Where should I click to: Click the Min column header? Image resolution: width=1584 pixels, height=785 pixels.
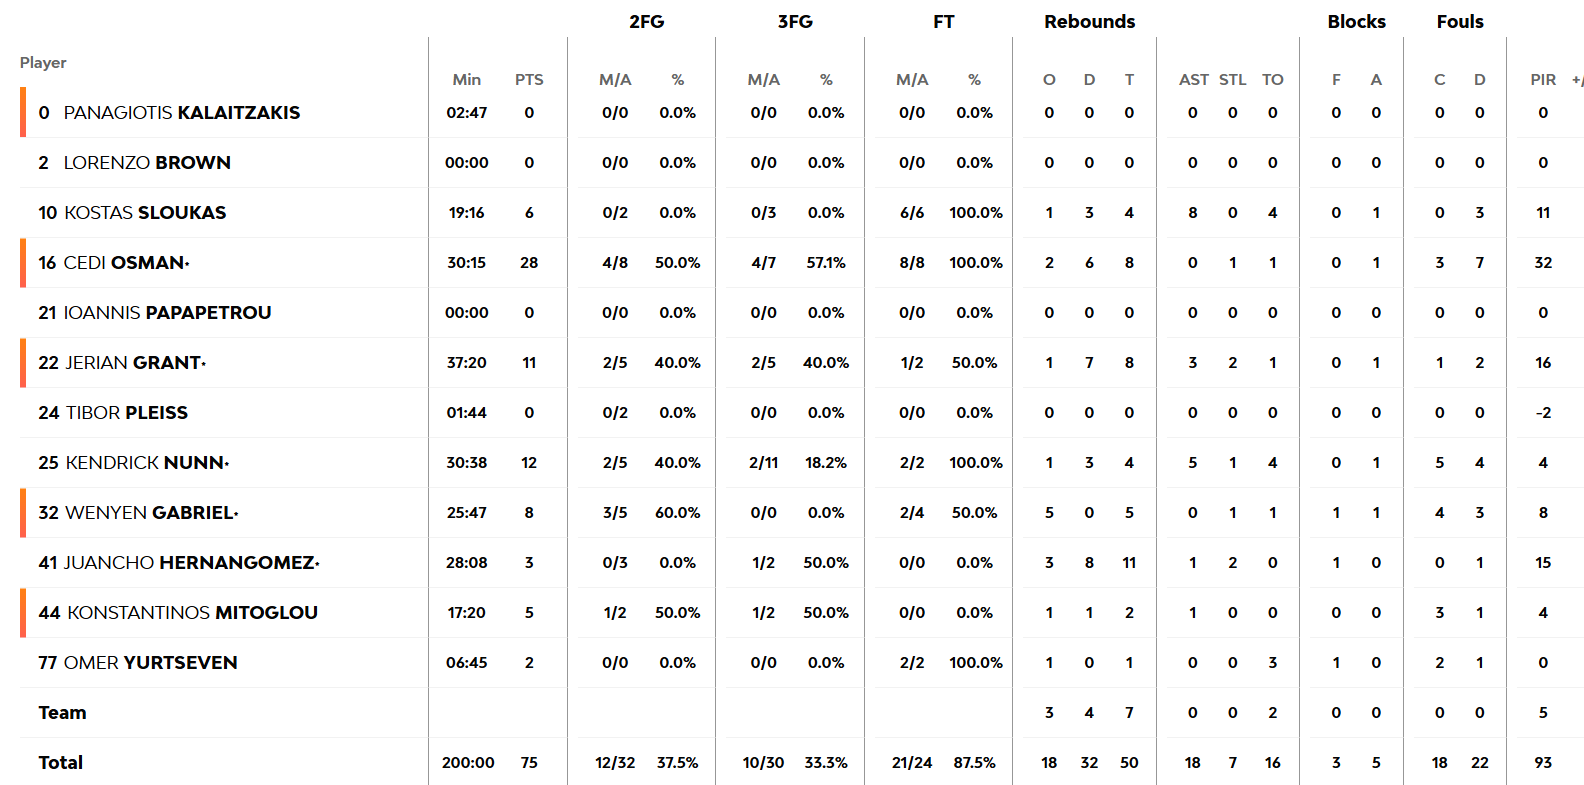pyautogui.click(x=467, y=80)
